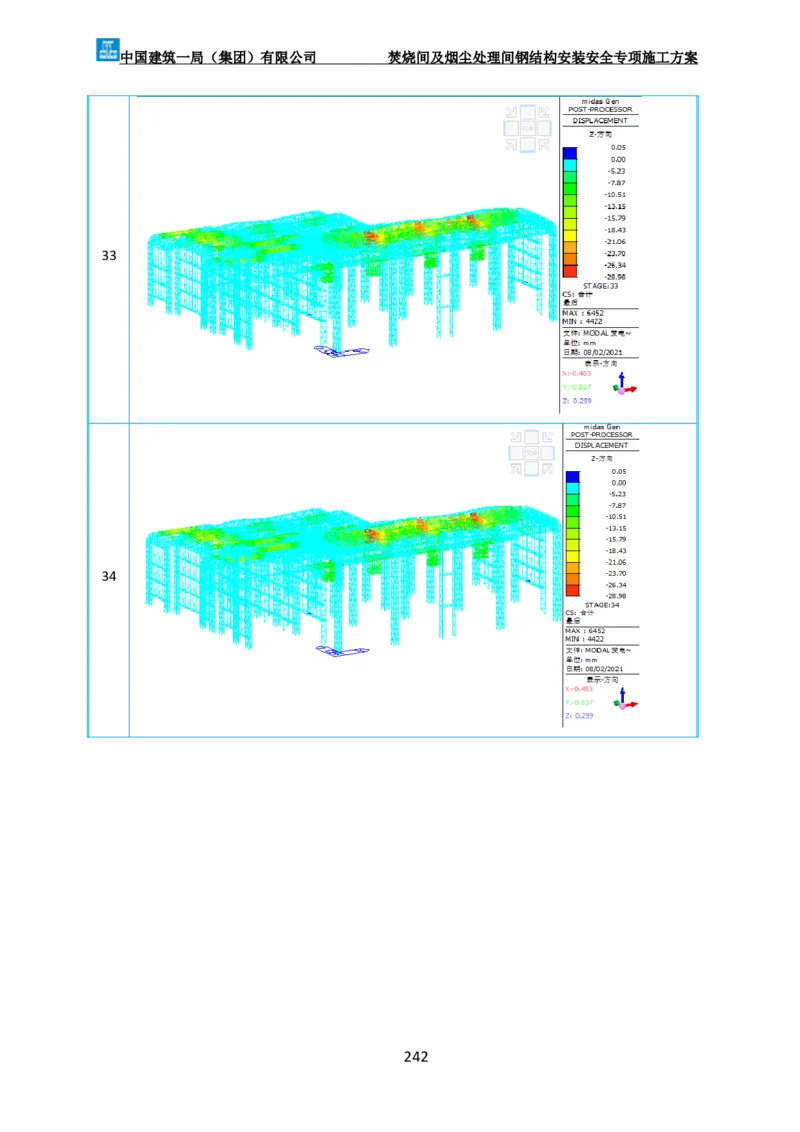This screenshot has width=800, height=1132.
Task: Click dark blue legend swatch in upper image
Action: (x=570, y=153)
